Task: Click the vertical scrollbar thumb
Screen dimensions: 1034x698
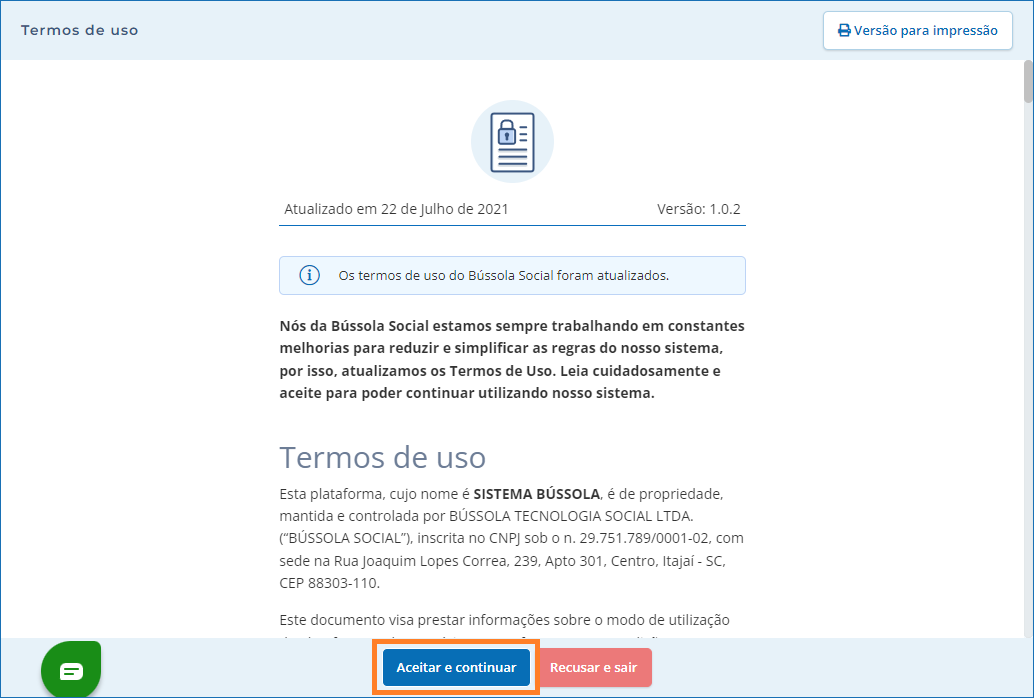Action: click(1028, 81)
